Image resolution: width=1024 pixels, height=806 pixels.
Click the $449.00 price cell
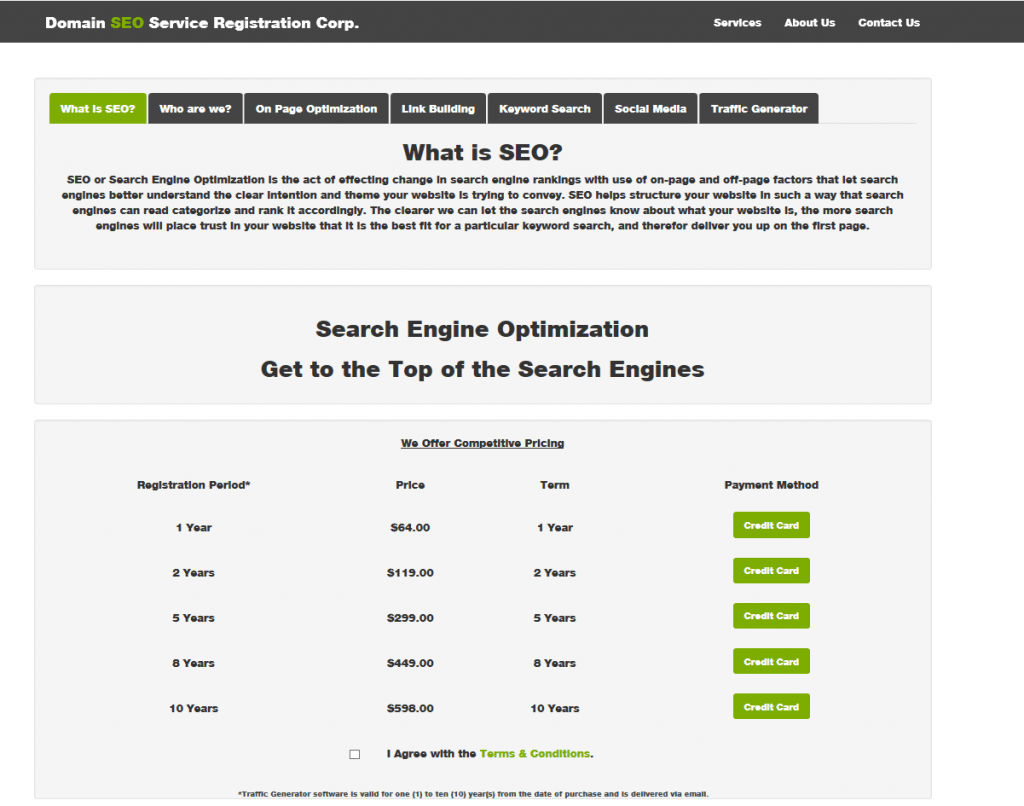[x=410, y=663]
